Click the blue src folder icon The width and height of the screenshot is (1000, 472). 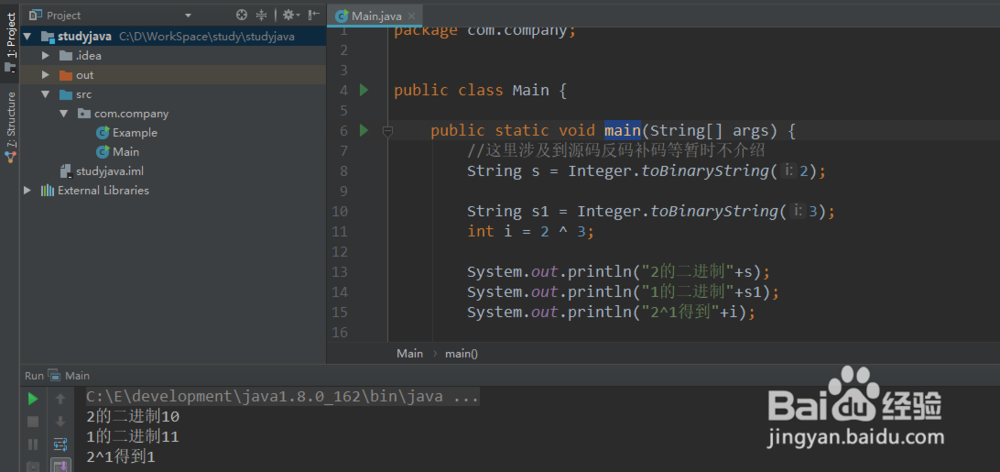(66, 94)
